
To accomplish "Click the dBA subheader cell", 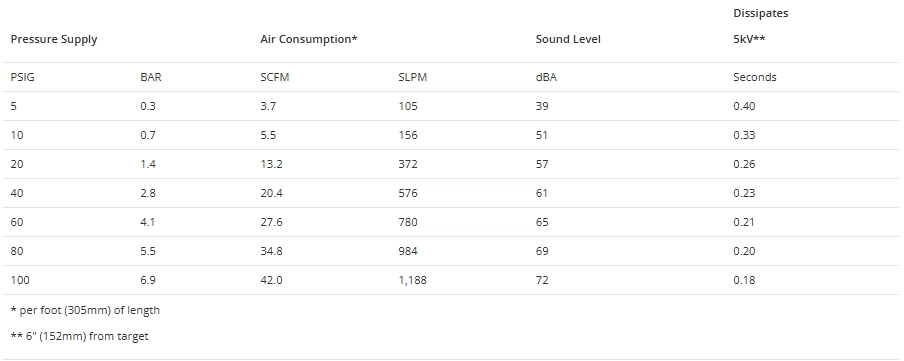I will click(546, 77).
